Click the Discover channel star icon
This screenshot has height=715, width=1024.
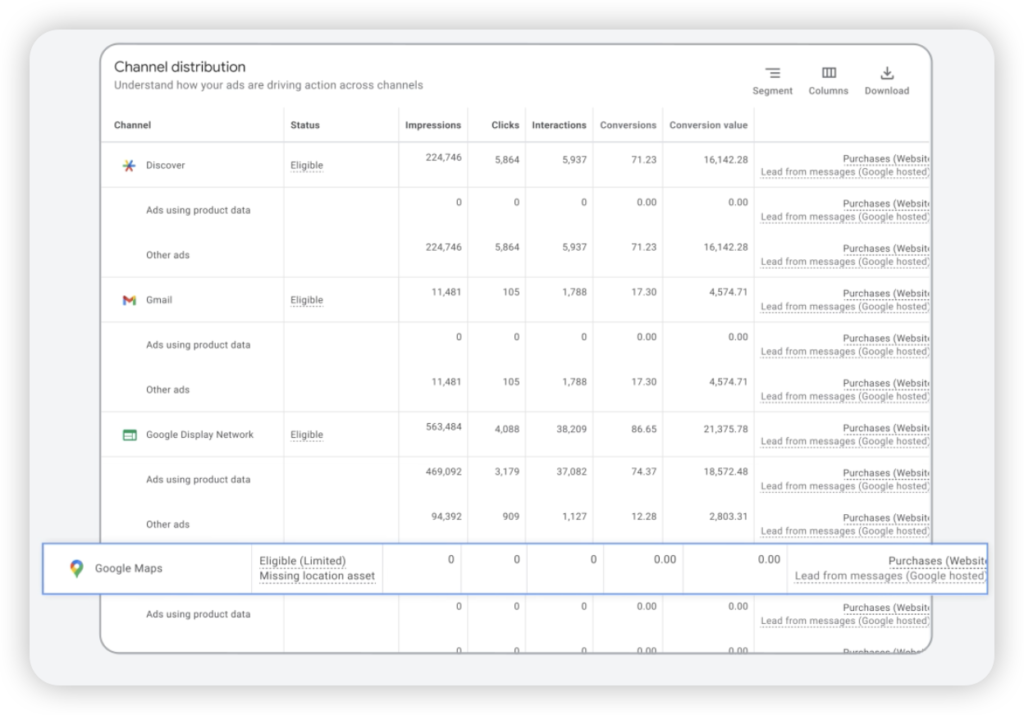pos(129,165)
